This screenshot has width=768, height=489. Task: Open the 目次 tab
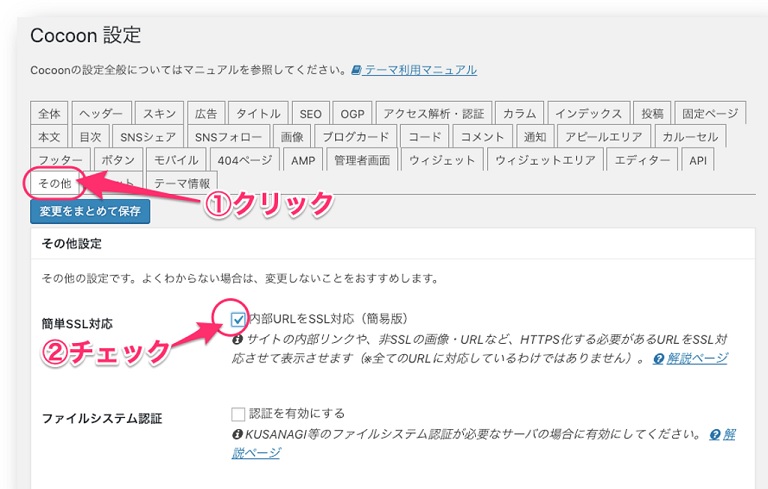click(x=90, y=137)
